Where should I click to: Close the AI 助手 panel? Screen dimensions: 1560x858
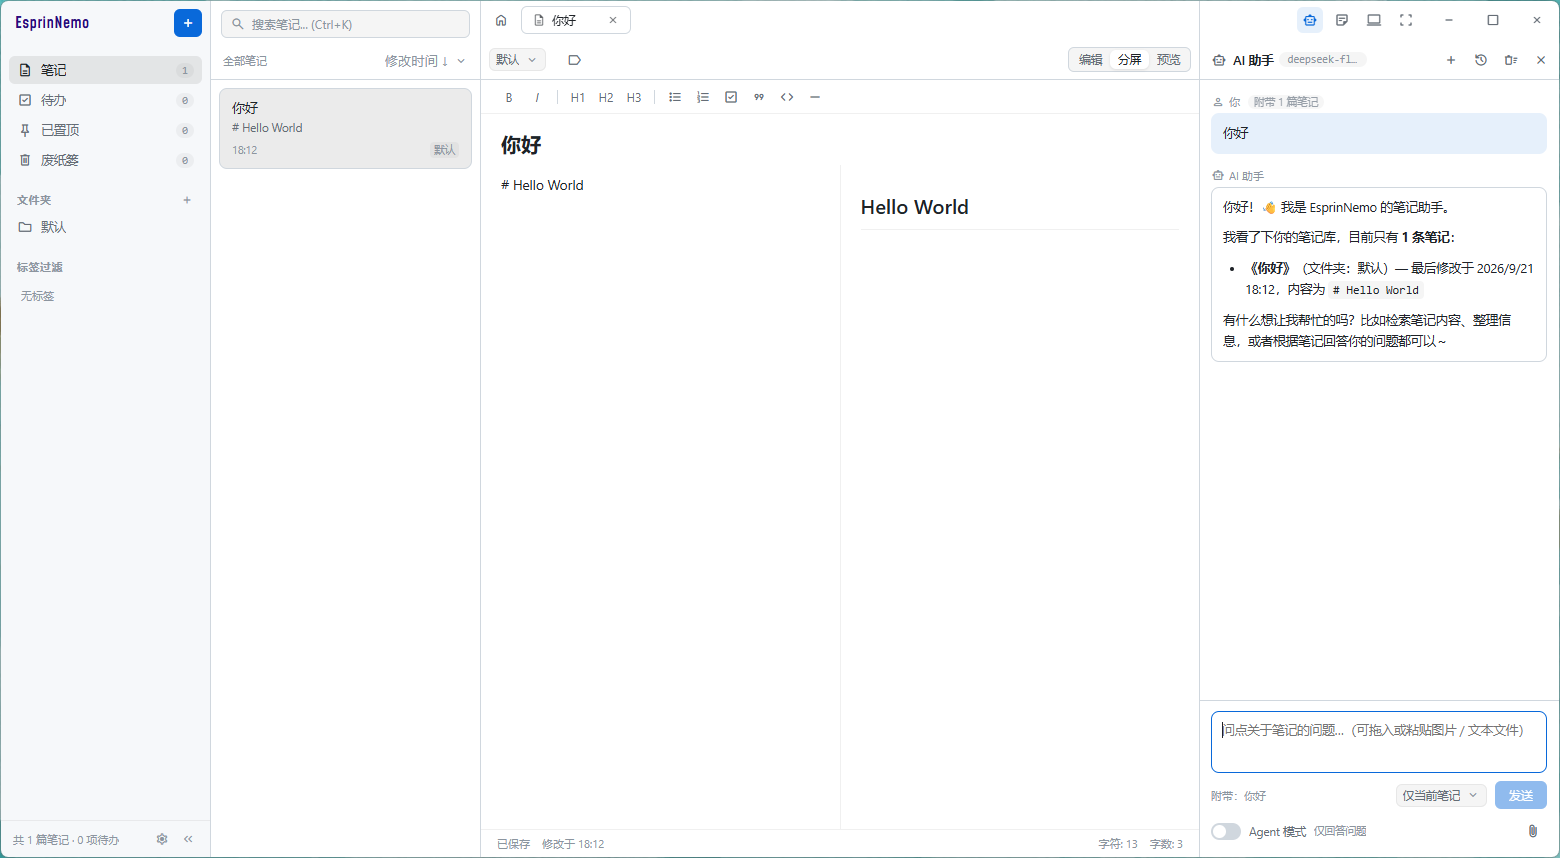click(x=1541, y=60)
